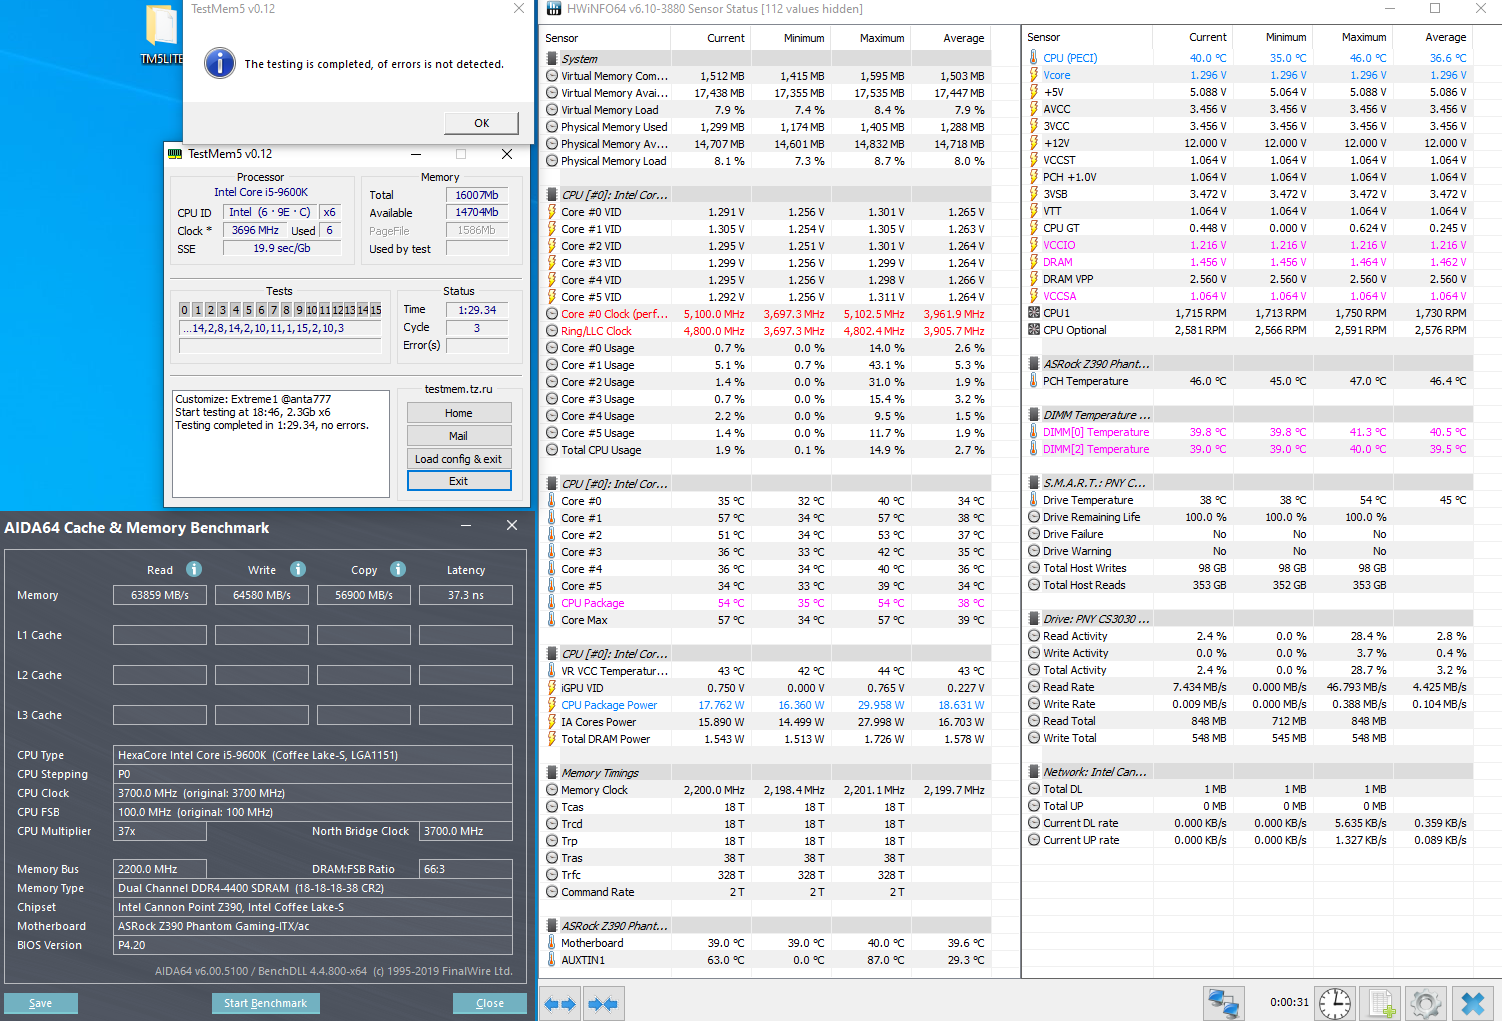Click info icon next to AIDA64 Read
This screenshot has width=1502, height=1021.
[x=194, y=569]
